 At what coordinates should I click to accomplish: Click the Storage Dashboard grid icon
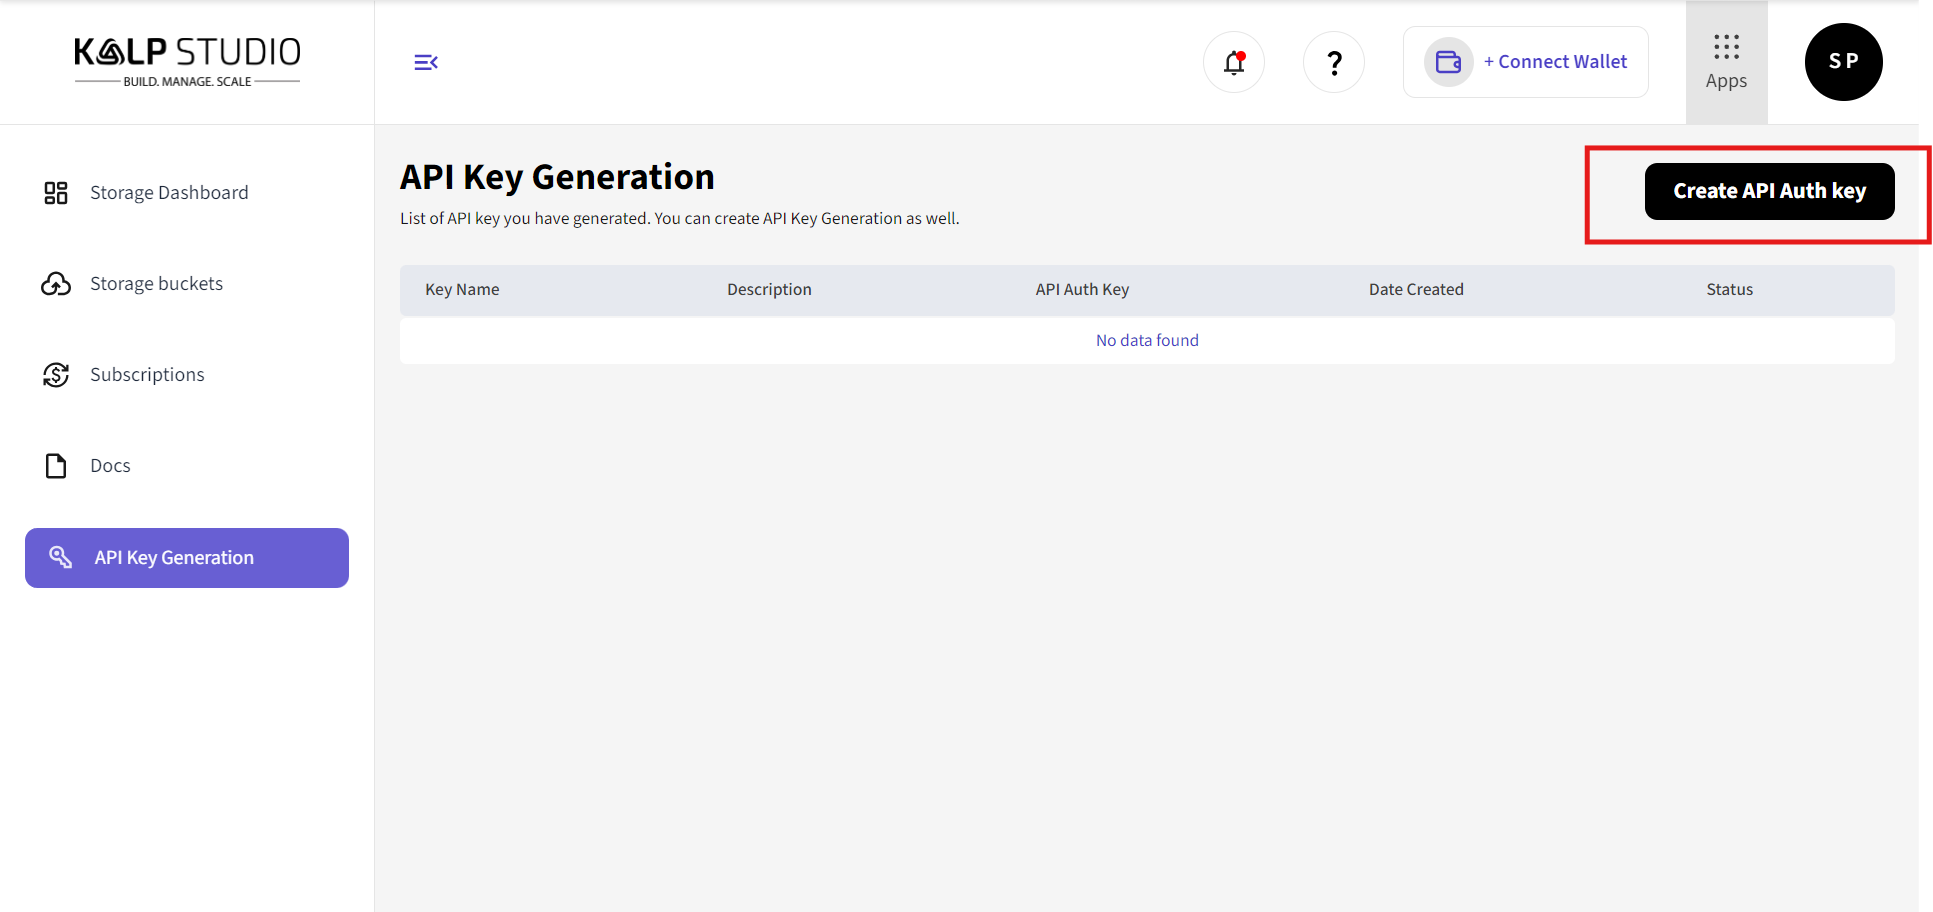click(56, 193)
